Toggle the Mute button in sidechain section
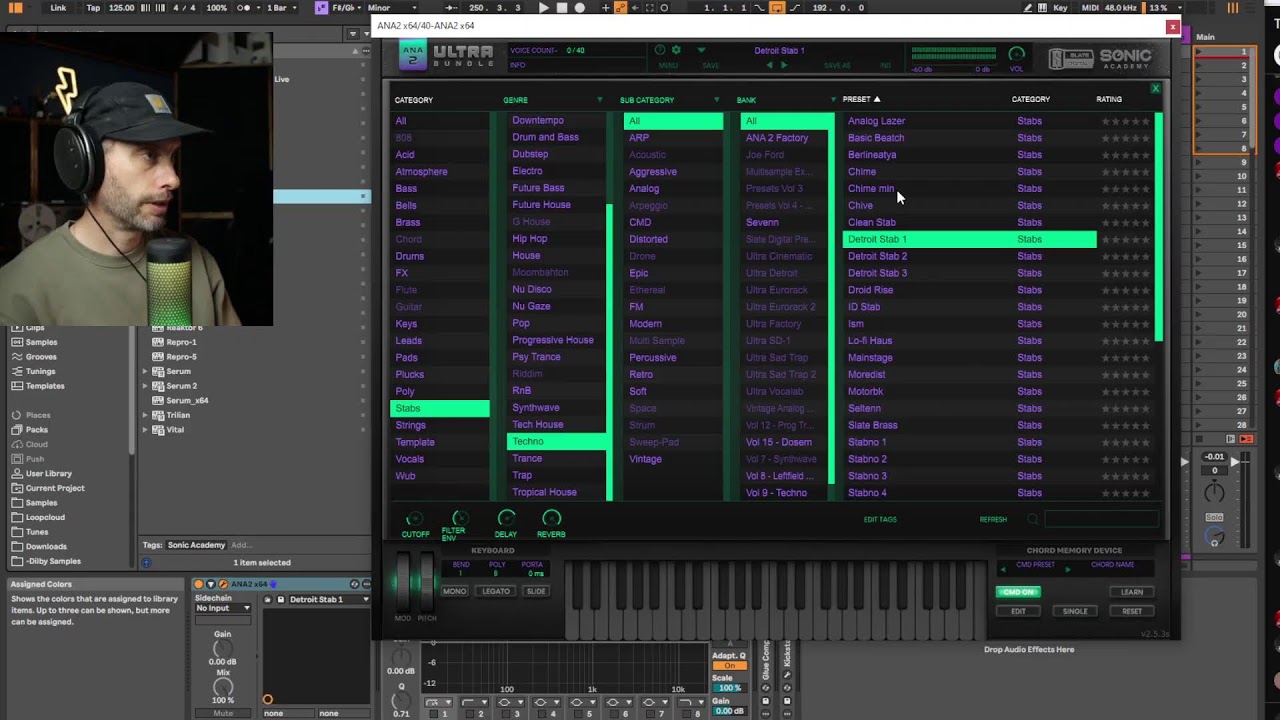This screenshot has width=1280, height=720. [x=223, y=713]
